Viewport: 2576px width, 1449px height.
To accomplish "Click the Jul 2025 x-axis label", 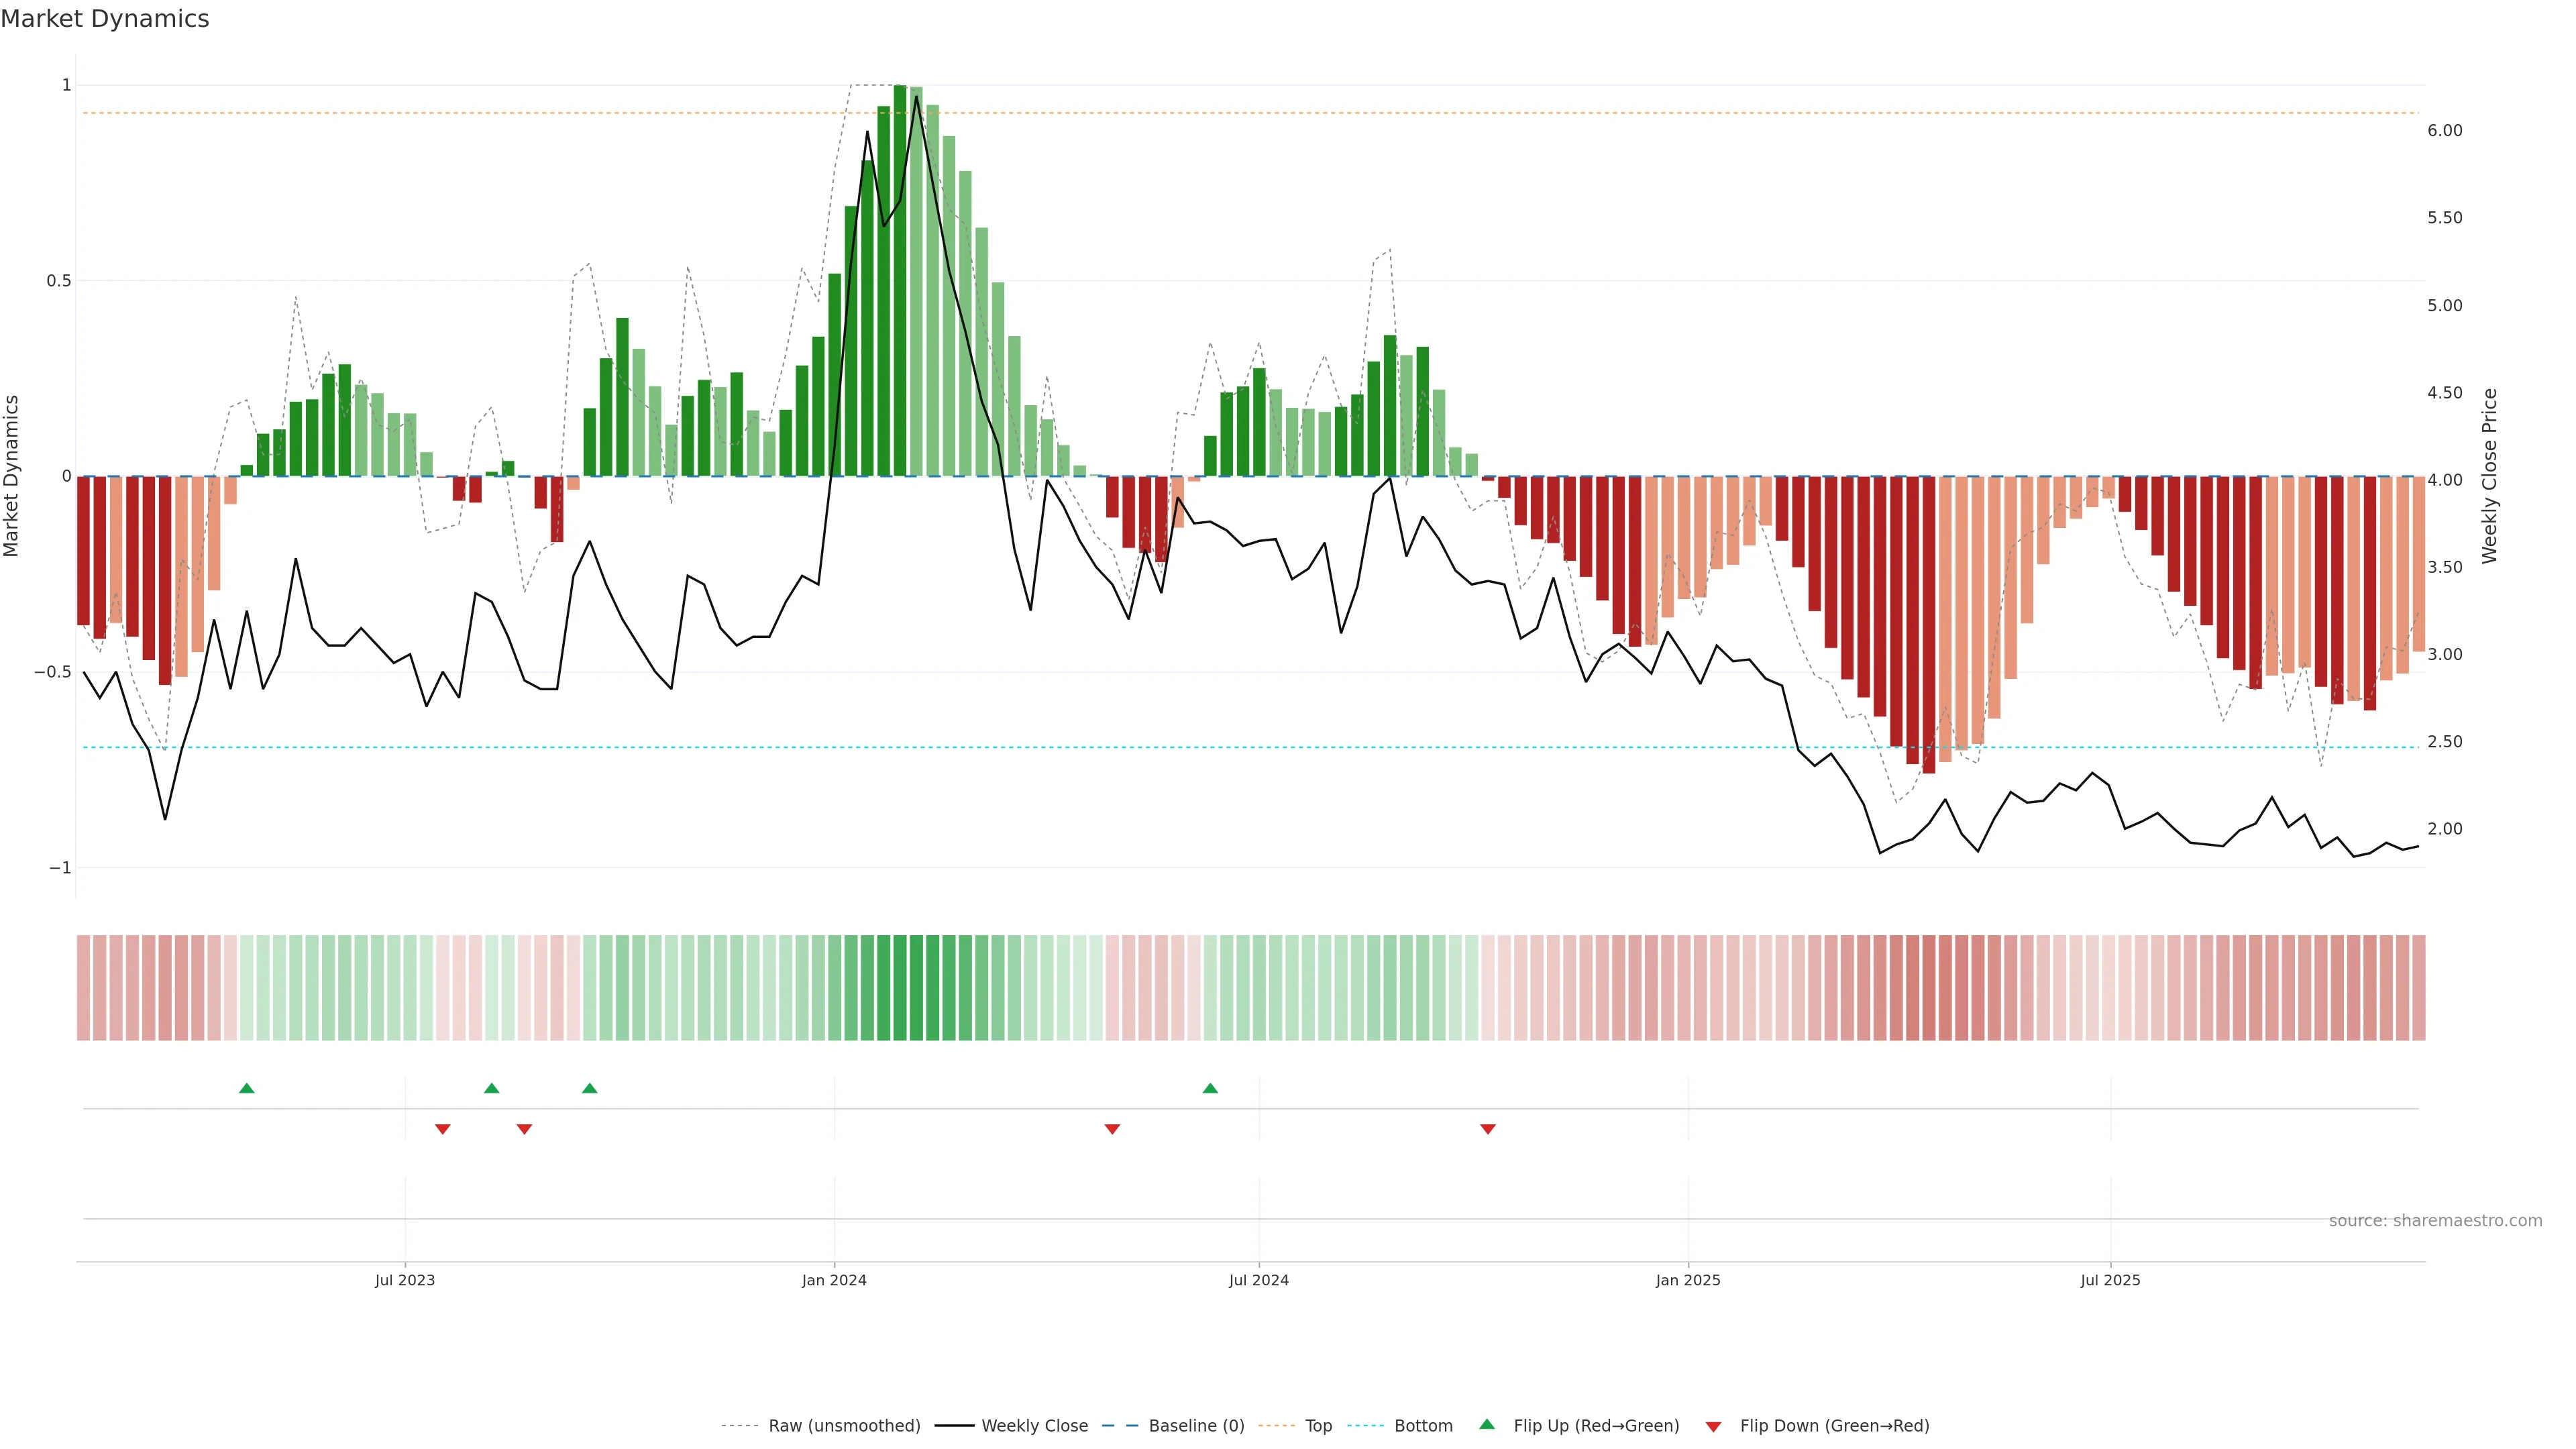I will coord(2110,1280).
